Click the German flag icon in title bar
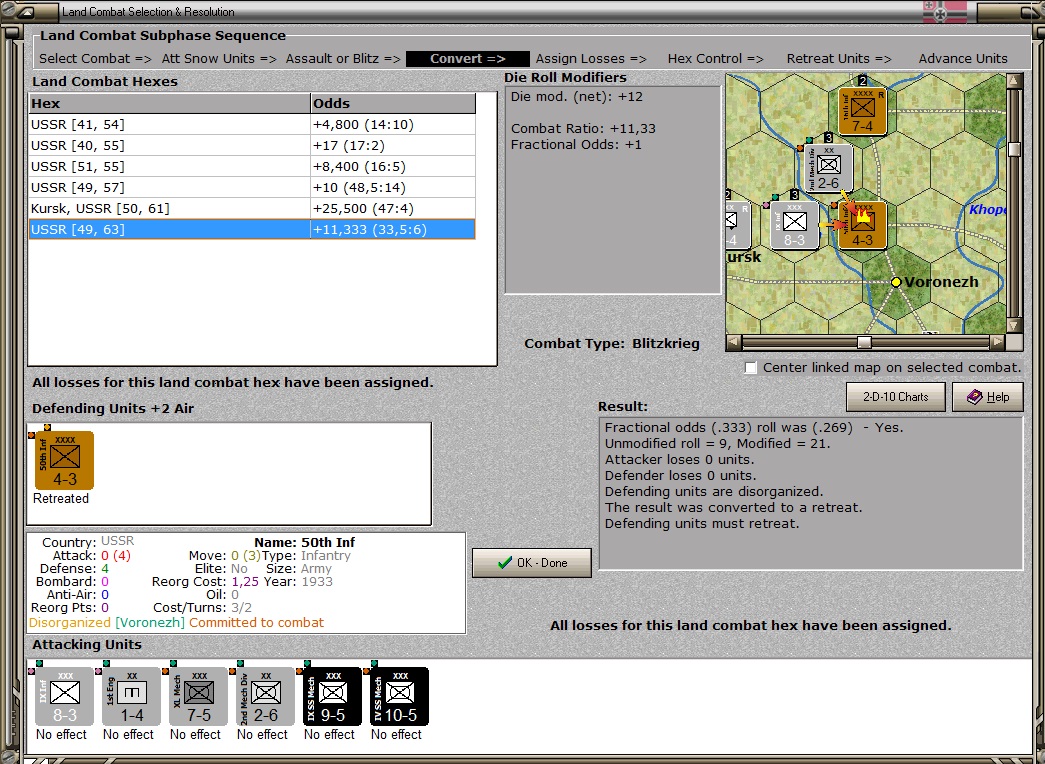This screenshot has height=764, width=1045. pos(942,12)
